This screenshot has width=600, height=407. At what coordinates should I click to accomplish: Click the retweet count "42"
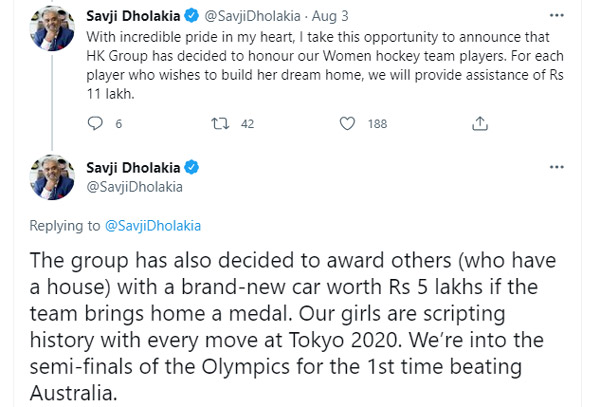point(247,124)
